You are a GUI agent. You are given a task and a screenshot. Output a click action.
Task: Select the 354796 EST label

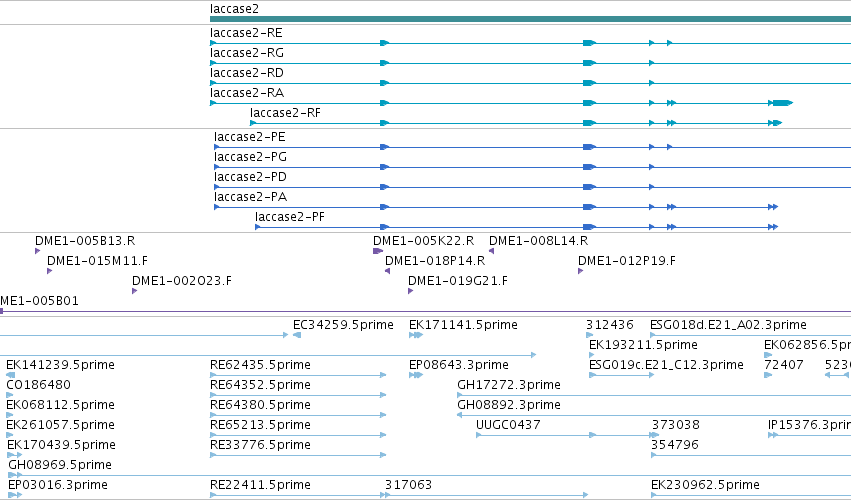[x=675, y=446]
